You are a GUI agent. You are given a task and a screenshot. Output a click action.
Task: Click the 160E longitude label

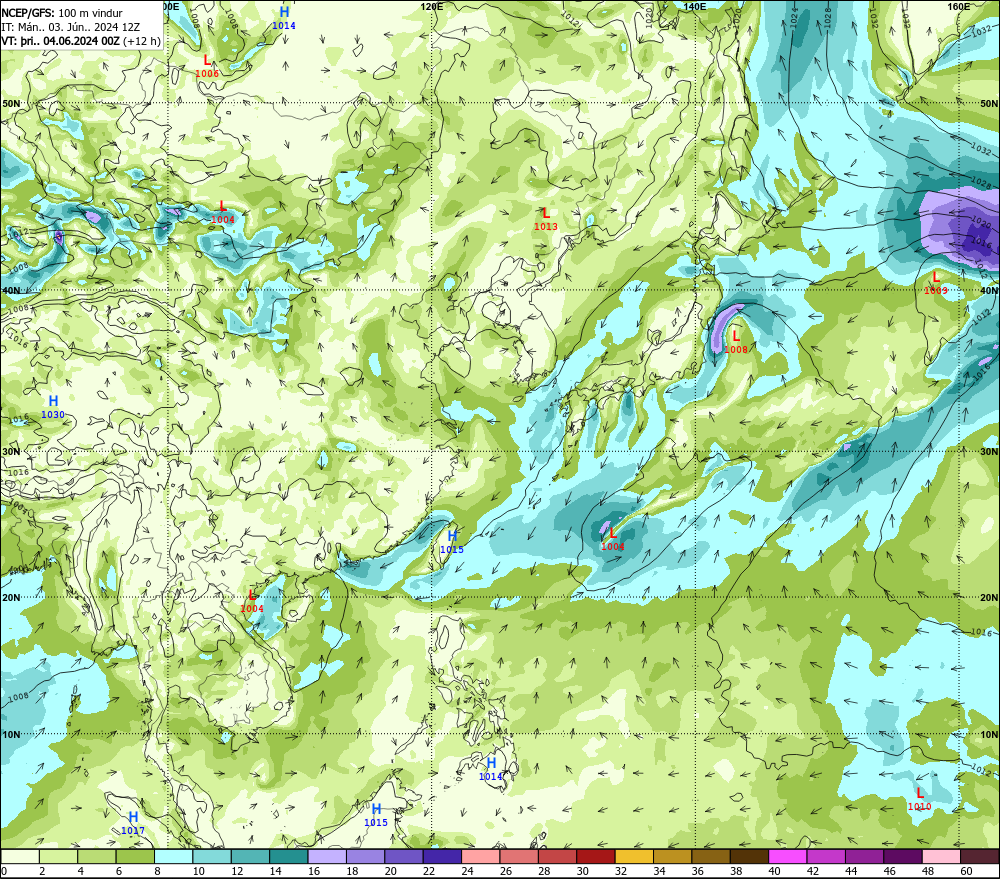[x=959, y=6]
